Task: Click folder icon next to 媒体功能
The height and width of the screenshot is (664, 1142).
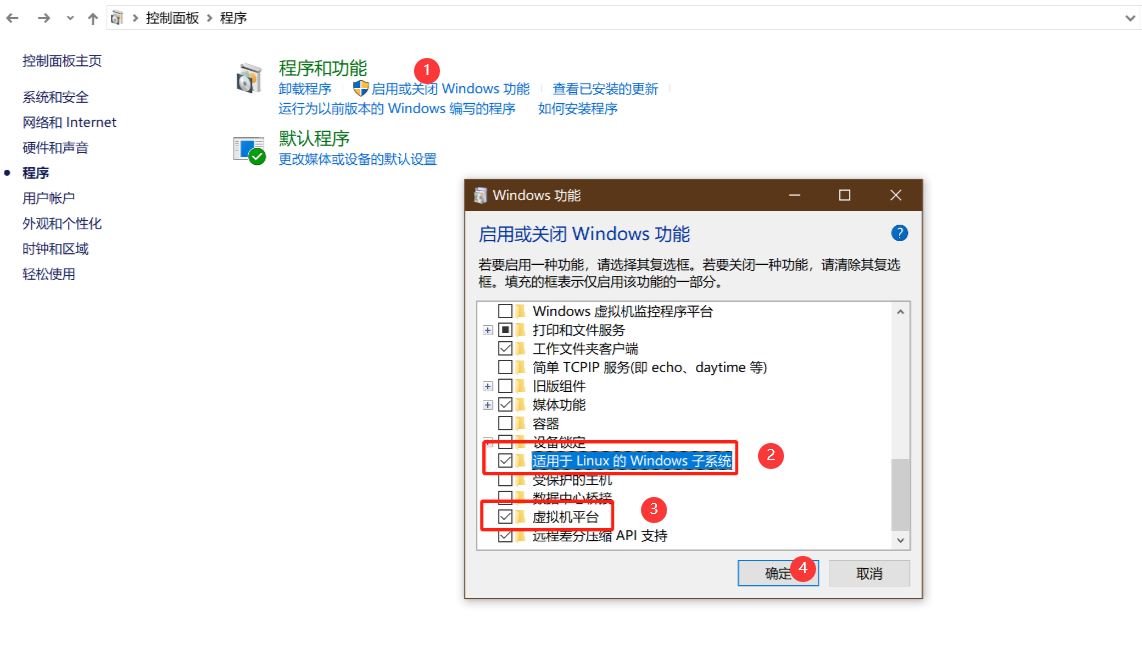Action: point(521,405)
